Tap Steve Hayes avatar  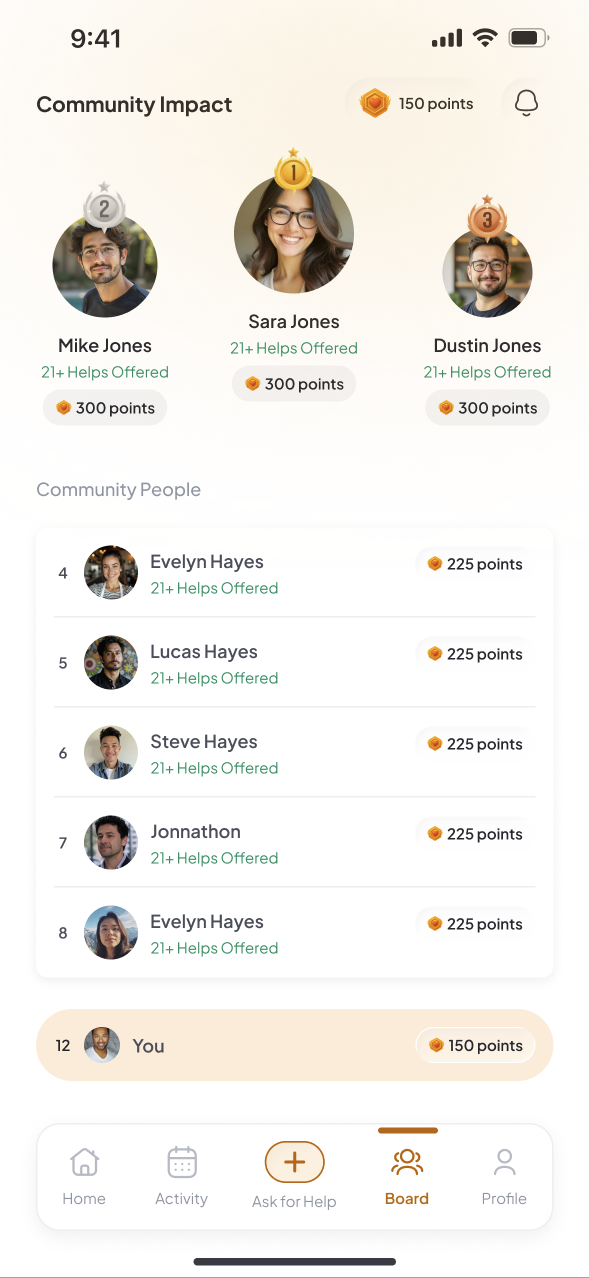(111, 753)
